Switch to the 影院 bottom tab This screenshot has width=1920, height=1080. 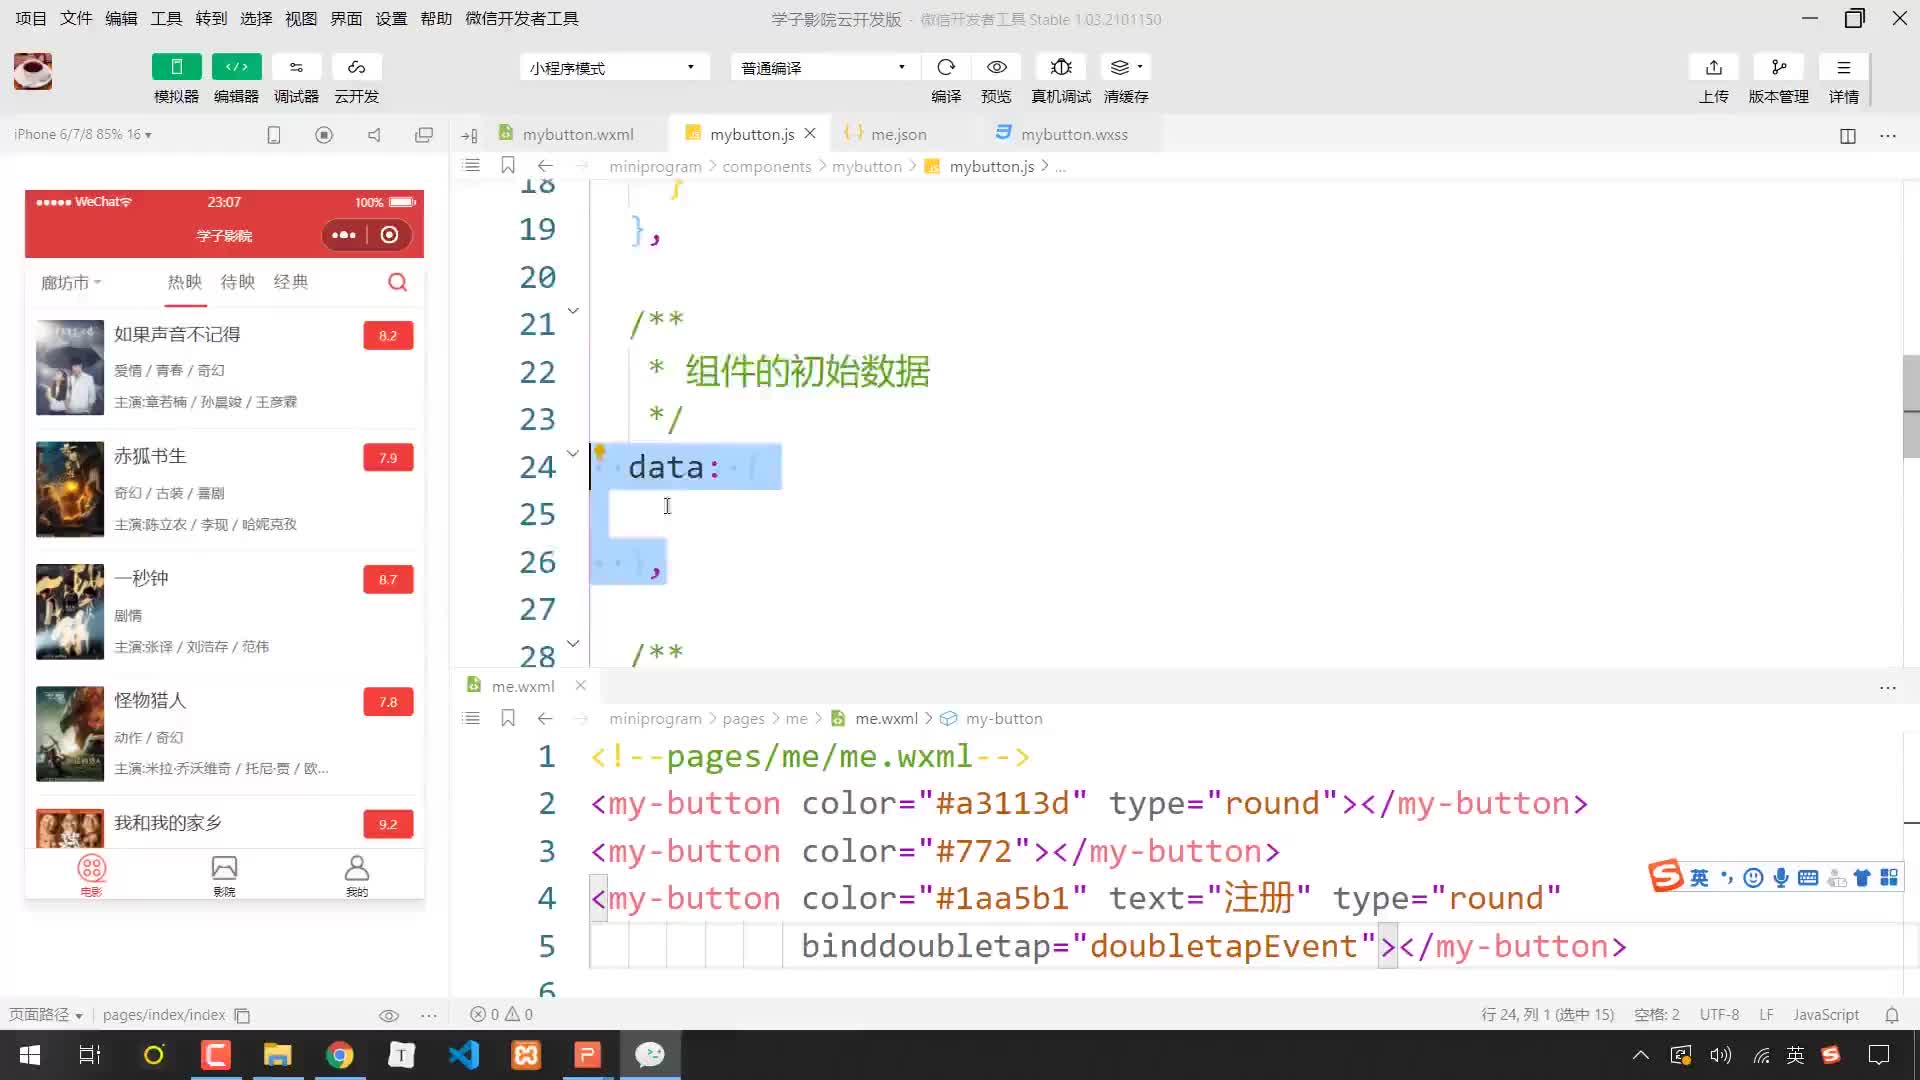(224, 876)
